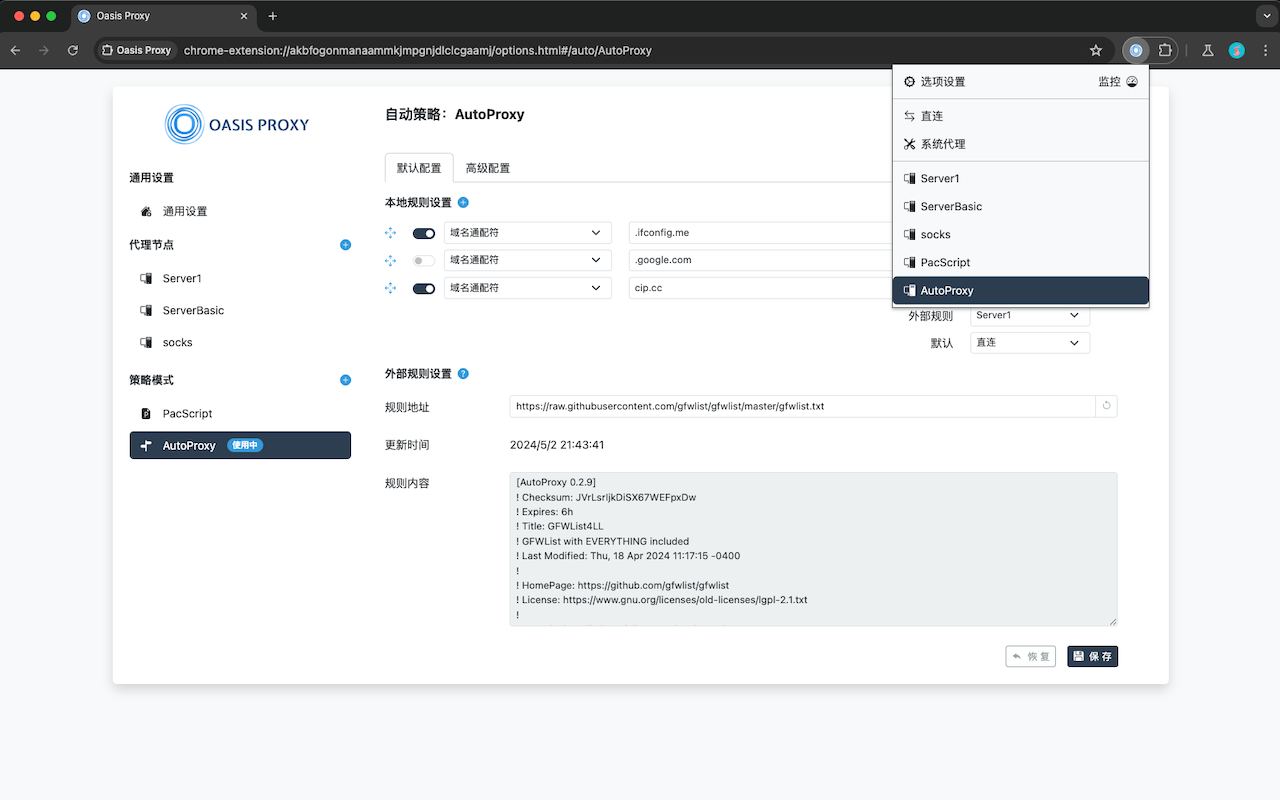Open PacScript strategy in the sidebar

240,413
